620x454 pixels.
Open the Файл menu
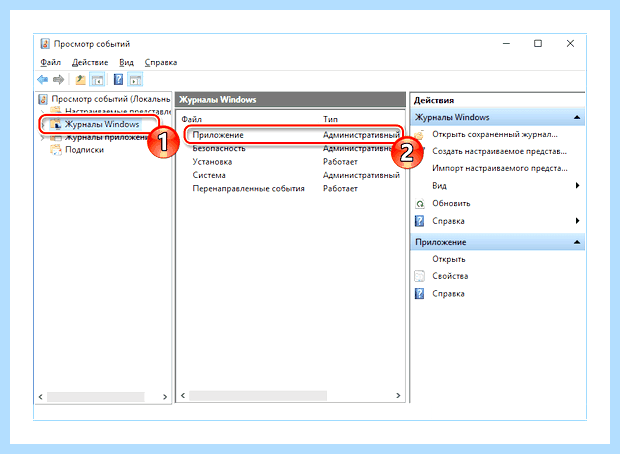[x=50, y=62]
